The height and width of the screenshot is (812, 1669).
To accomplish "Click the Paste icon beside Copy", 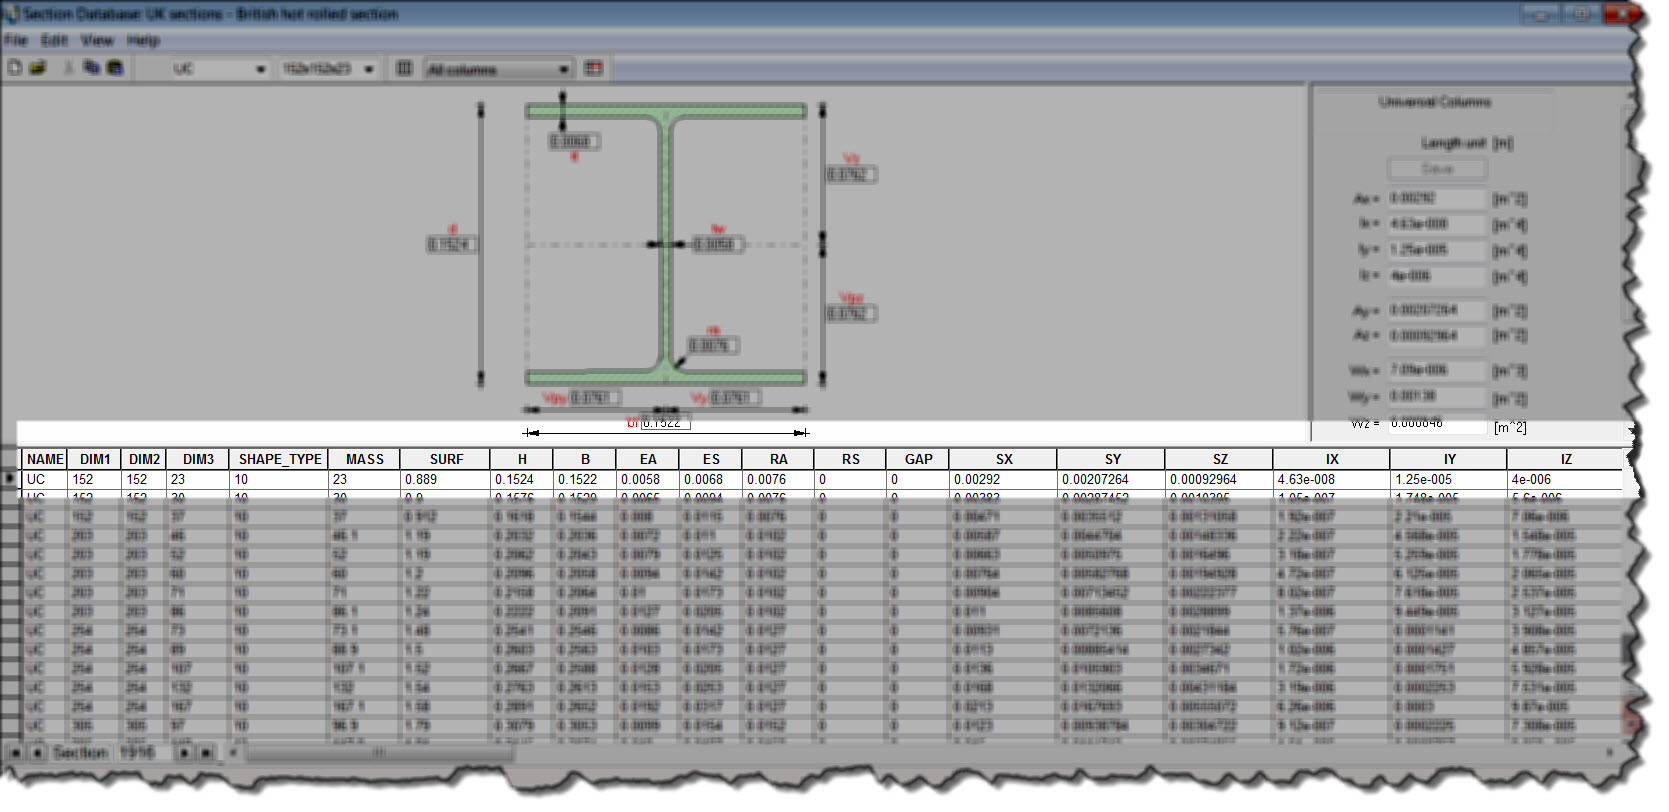I will (115, 68).
